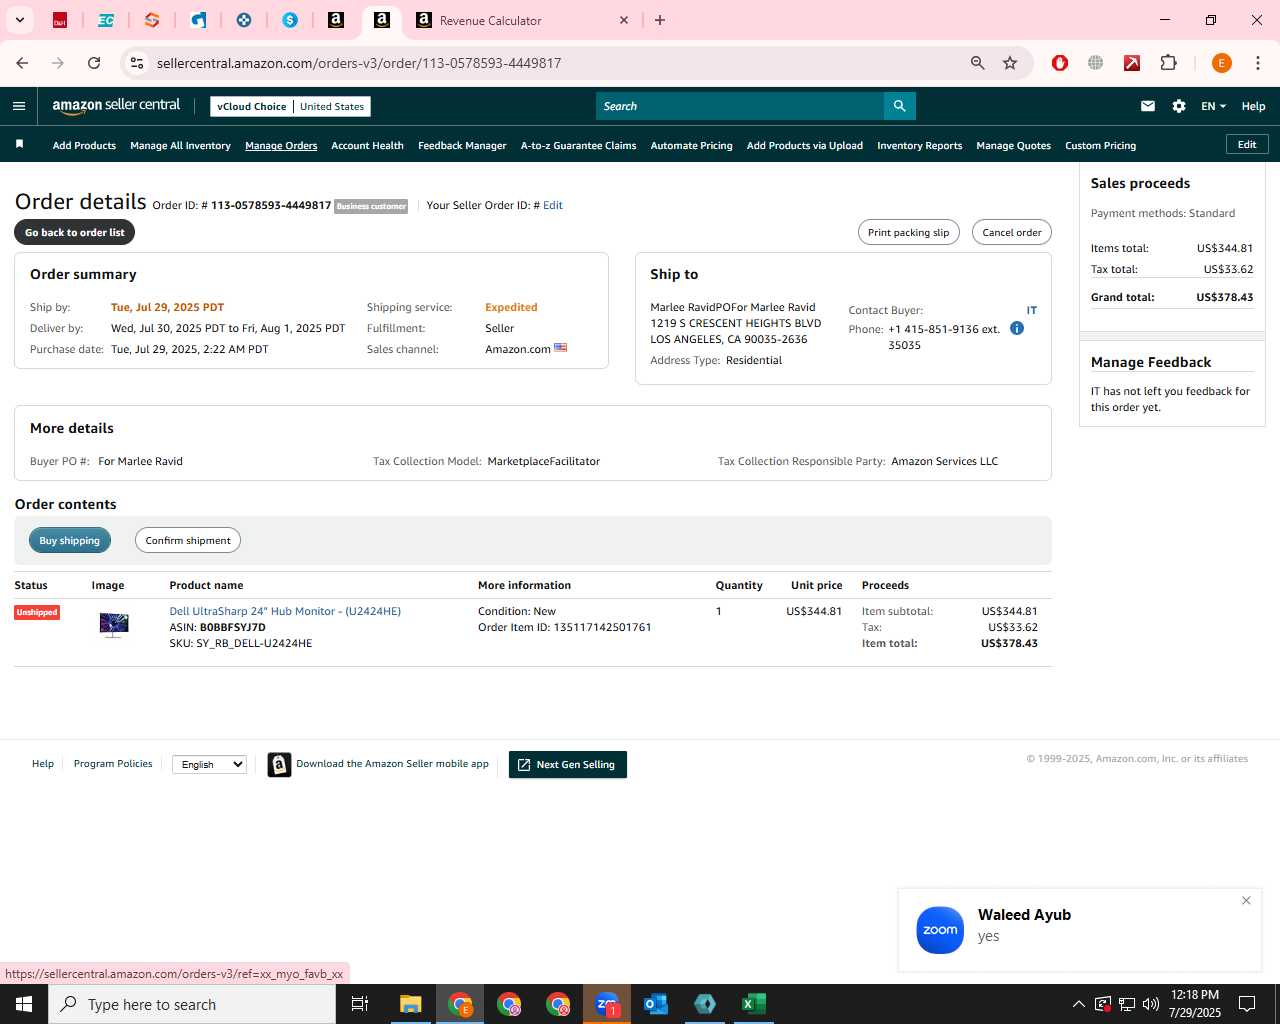Open File Explorer in the taskbar

pyautogui.click(x=411, y=1004)
